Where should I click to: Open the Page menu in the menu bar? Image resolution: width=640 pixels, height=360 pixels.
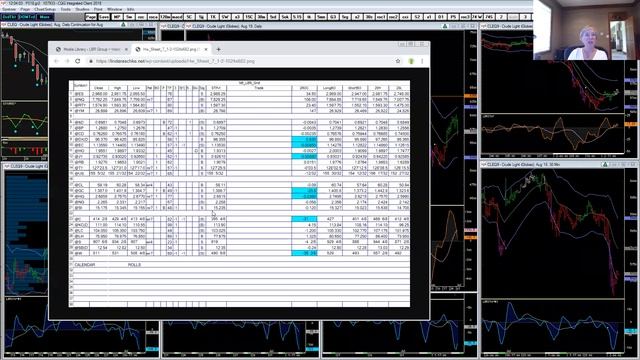(x=25, y=9)
